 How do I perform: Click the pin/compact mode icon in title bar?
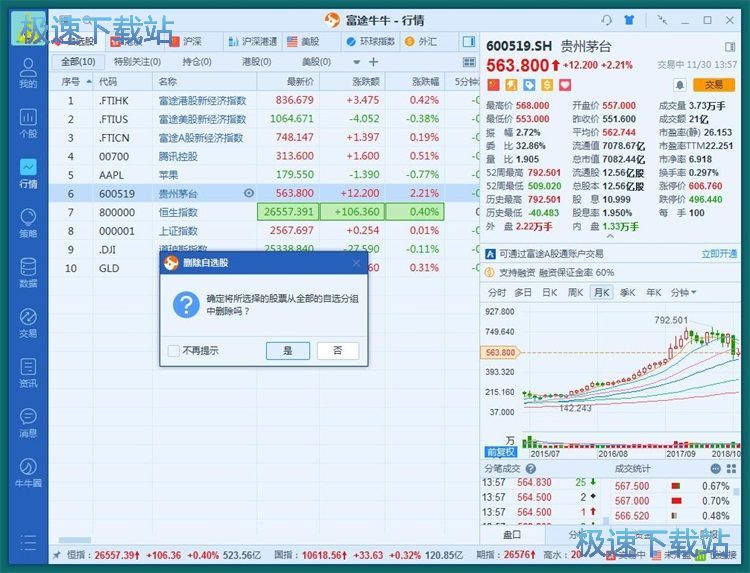coord(662,20)
